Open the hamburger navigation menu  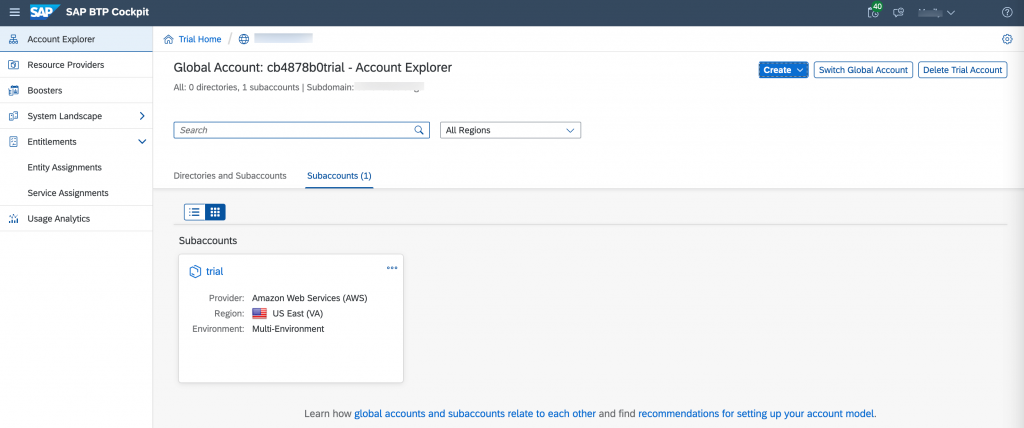click(14, 12)
